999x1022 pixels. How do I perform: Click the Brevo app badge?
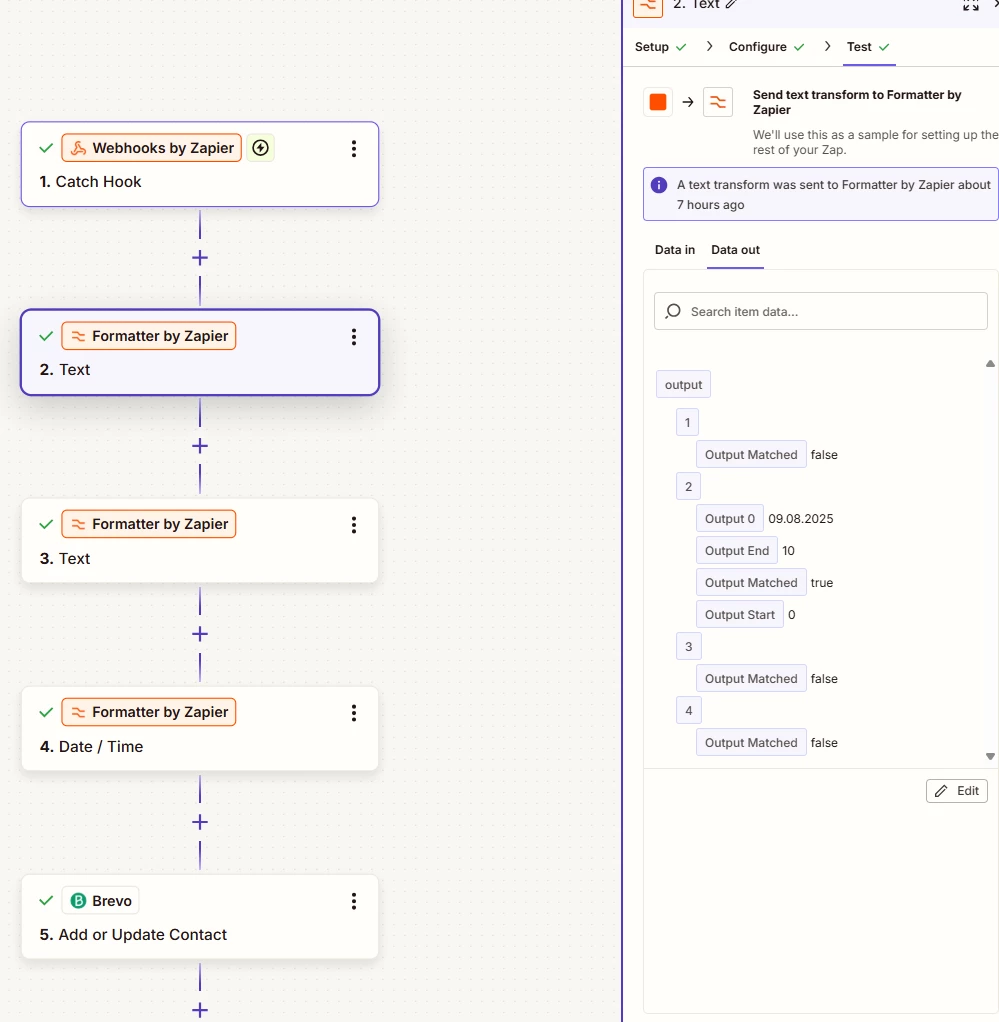tap(100, 901)
